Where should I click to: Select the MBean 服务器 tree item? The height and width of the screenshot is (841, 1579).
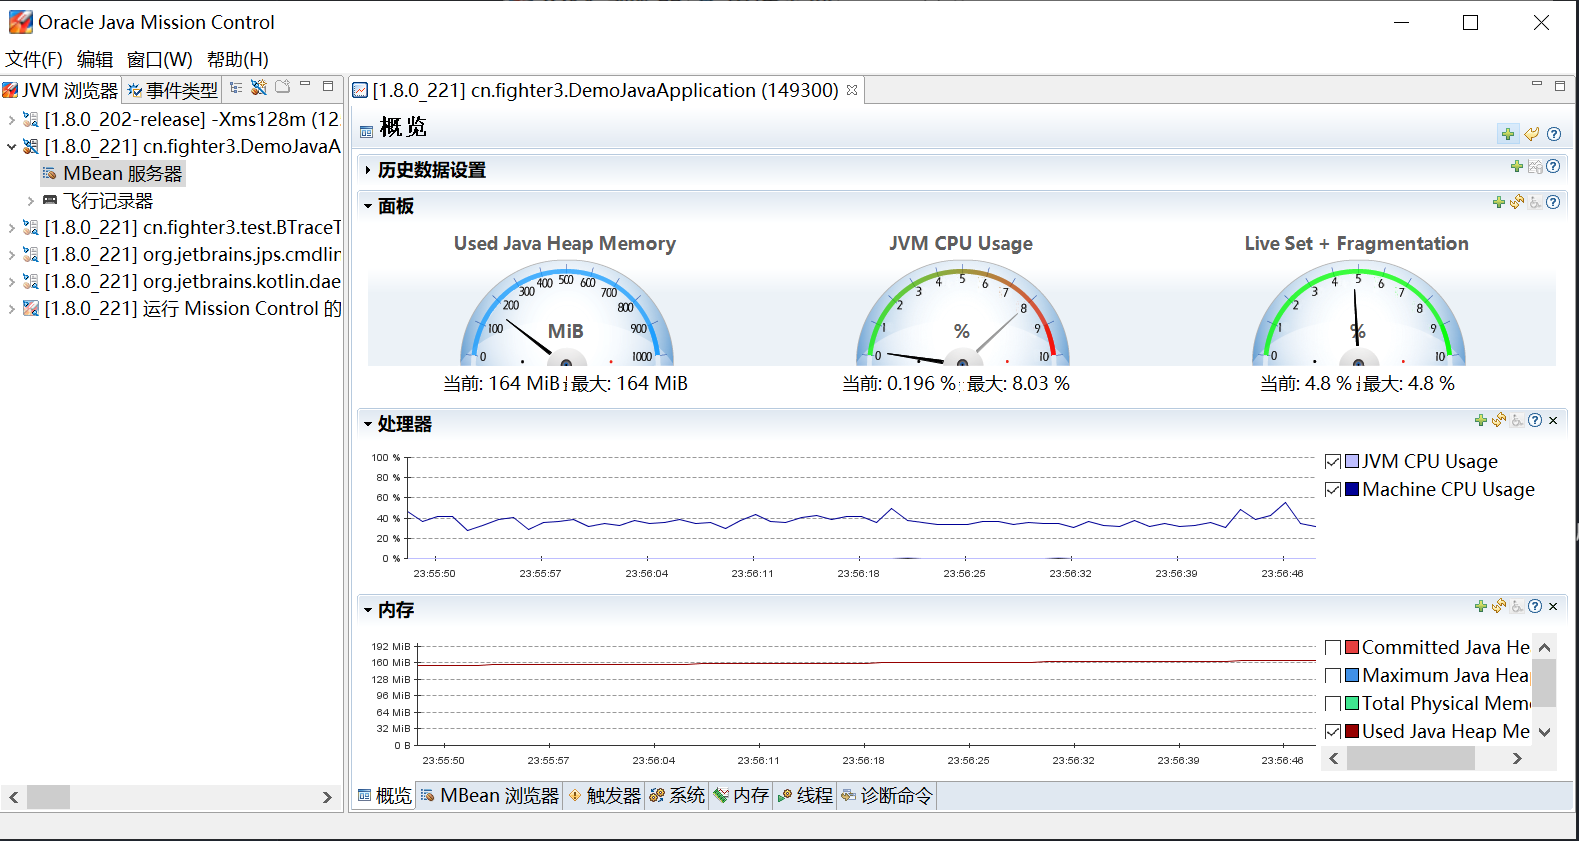pyautogui.click(x=113, y=174)
